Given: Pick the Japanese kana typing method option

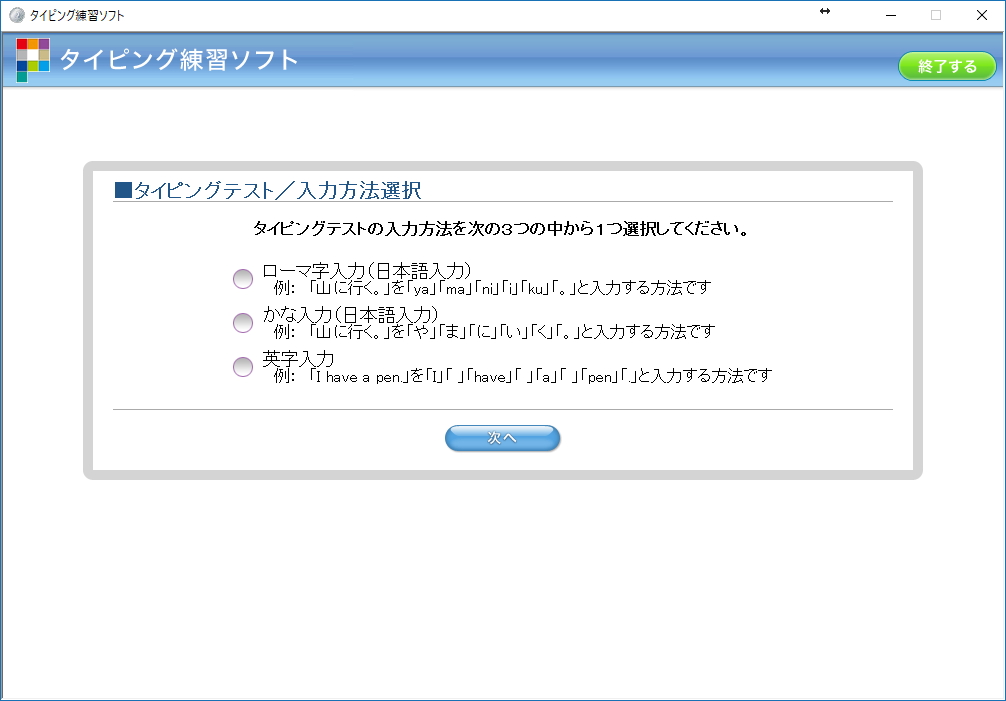Looking at the screenshot, I should pos(242,323).
